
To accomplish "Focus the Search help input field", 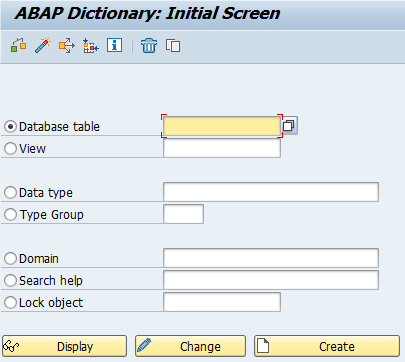I will click(x=271, y=280).
